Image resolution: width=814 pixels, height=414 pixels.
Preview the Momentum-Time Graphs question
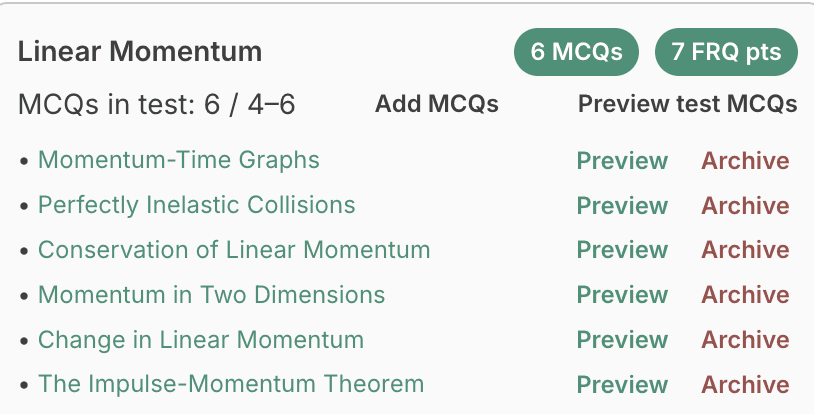[622, 161]
